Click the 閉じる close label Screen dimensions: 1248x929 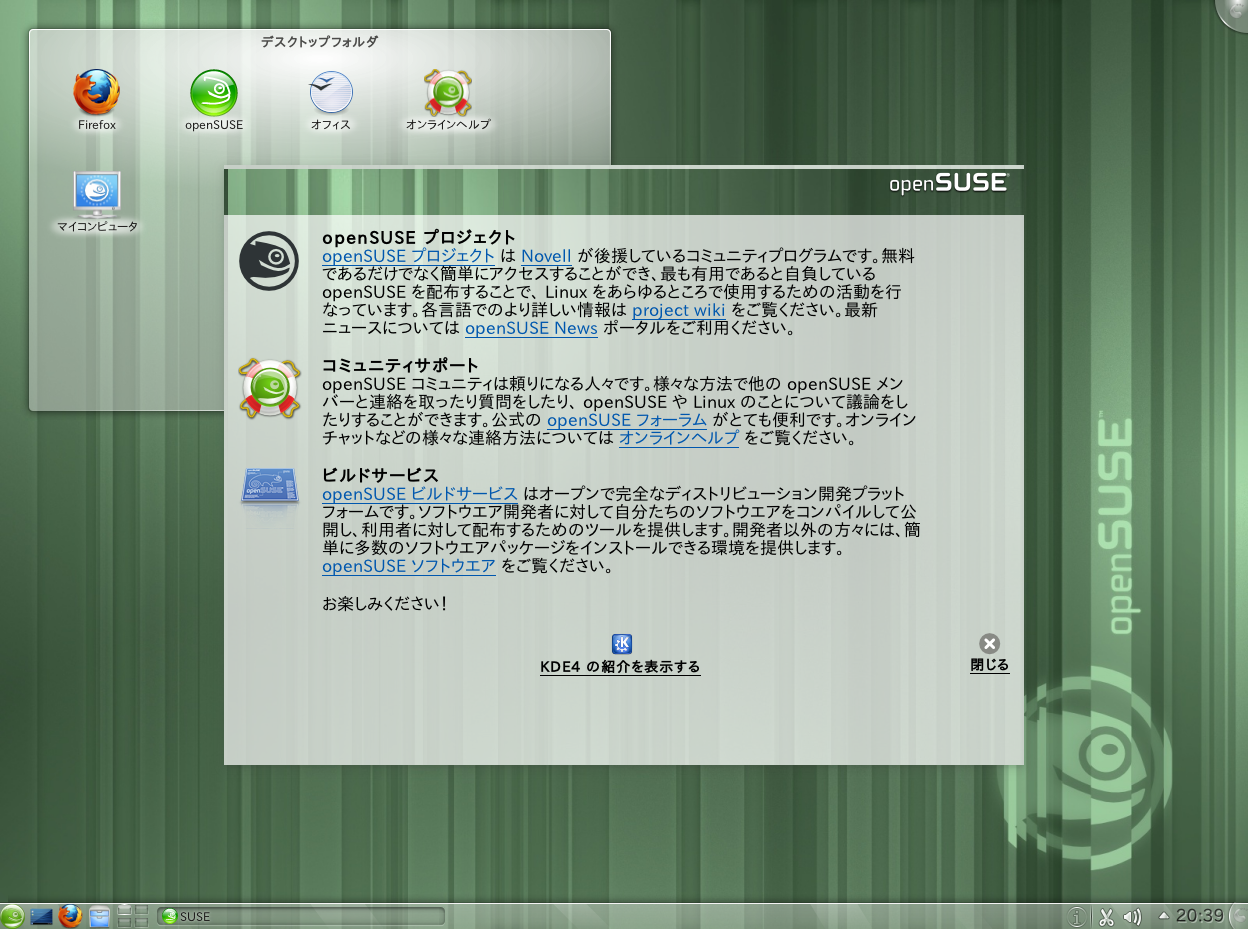(x=990, y=665)
